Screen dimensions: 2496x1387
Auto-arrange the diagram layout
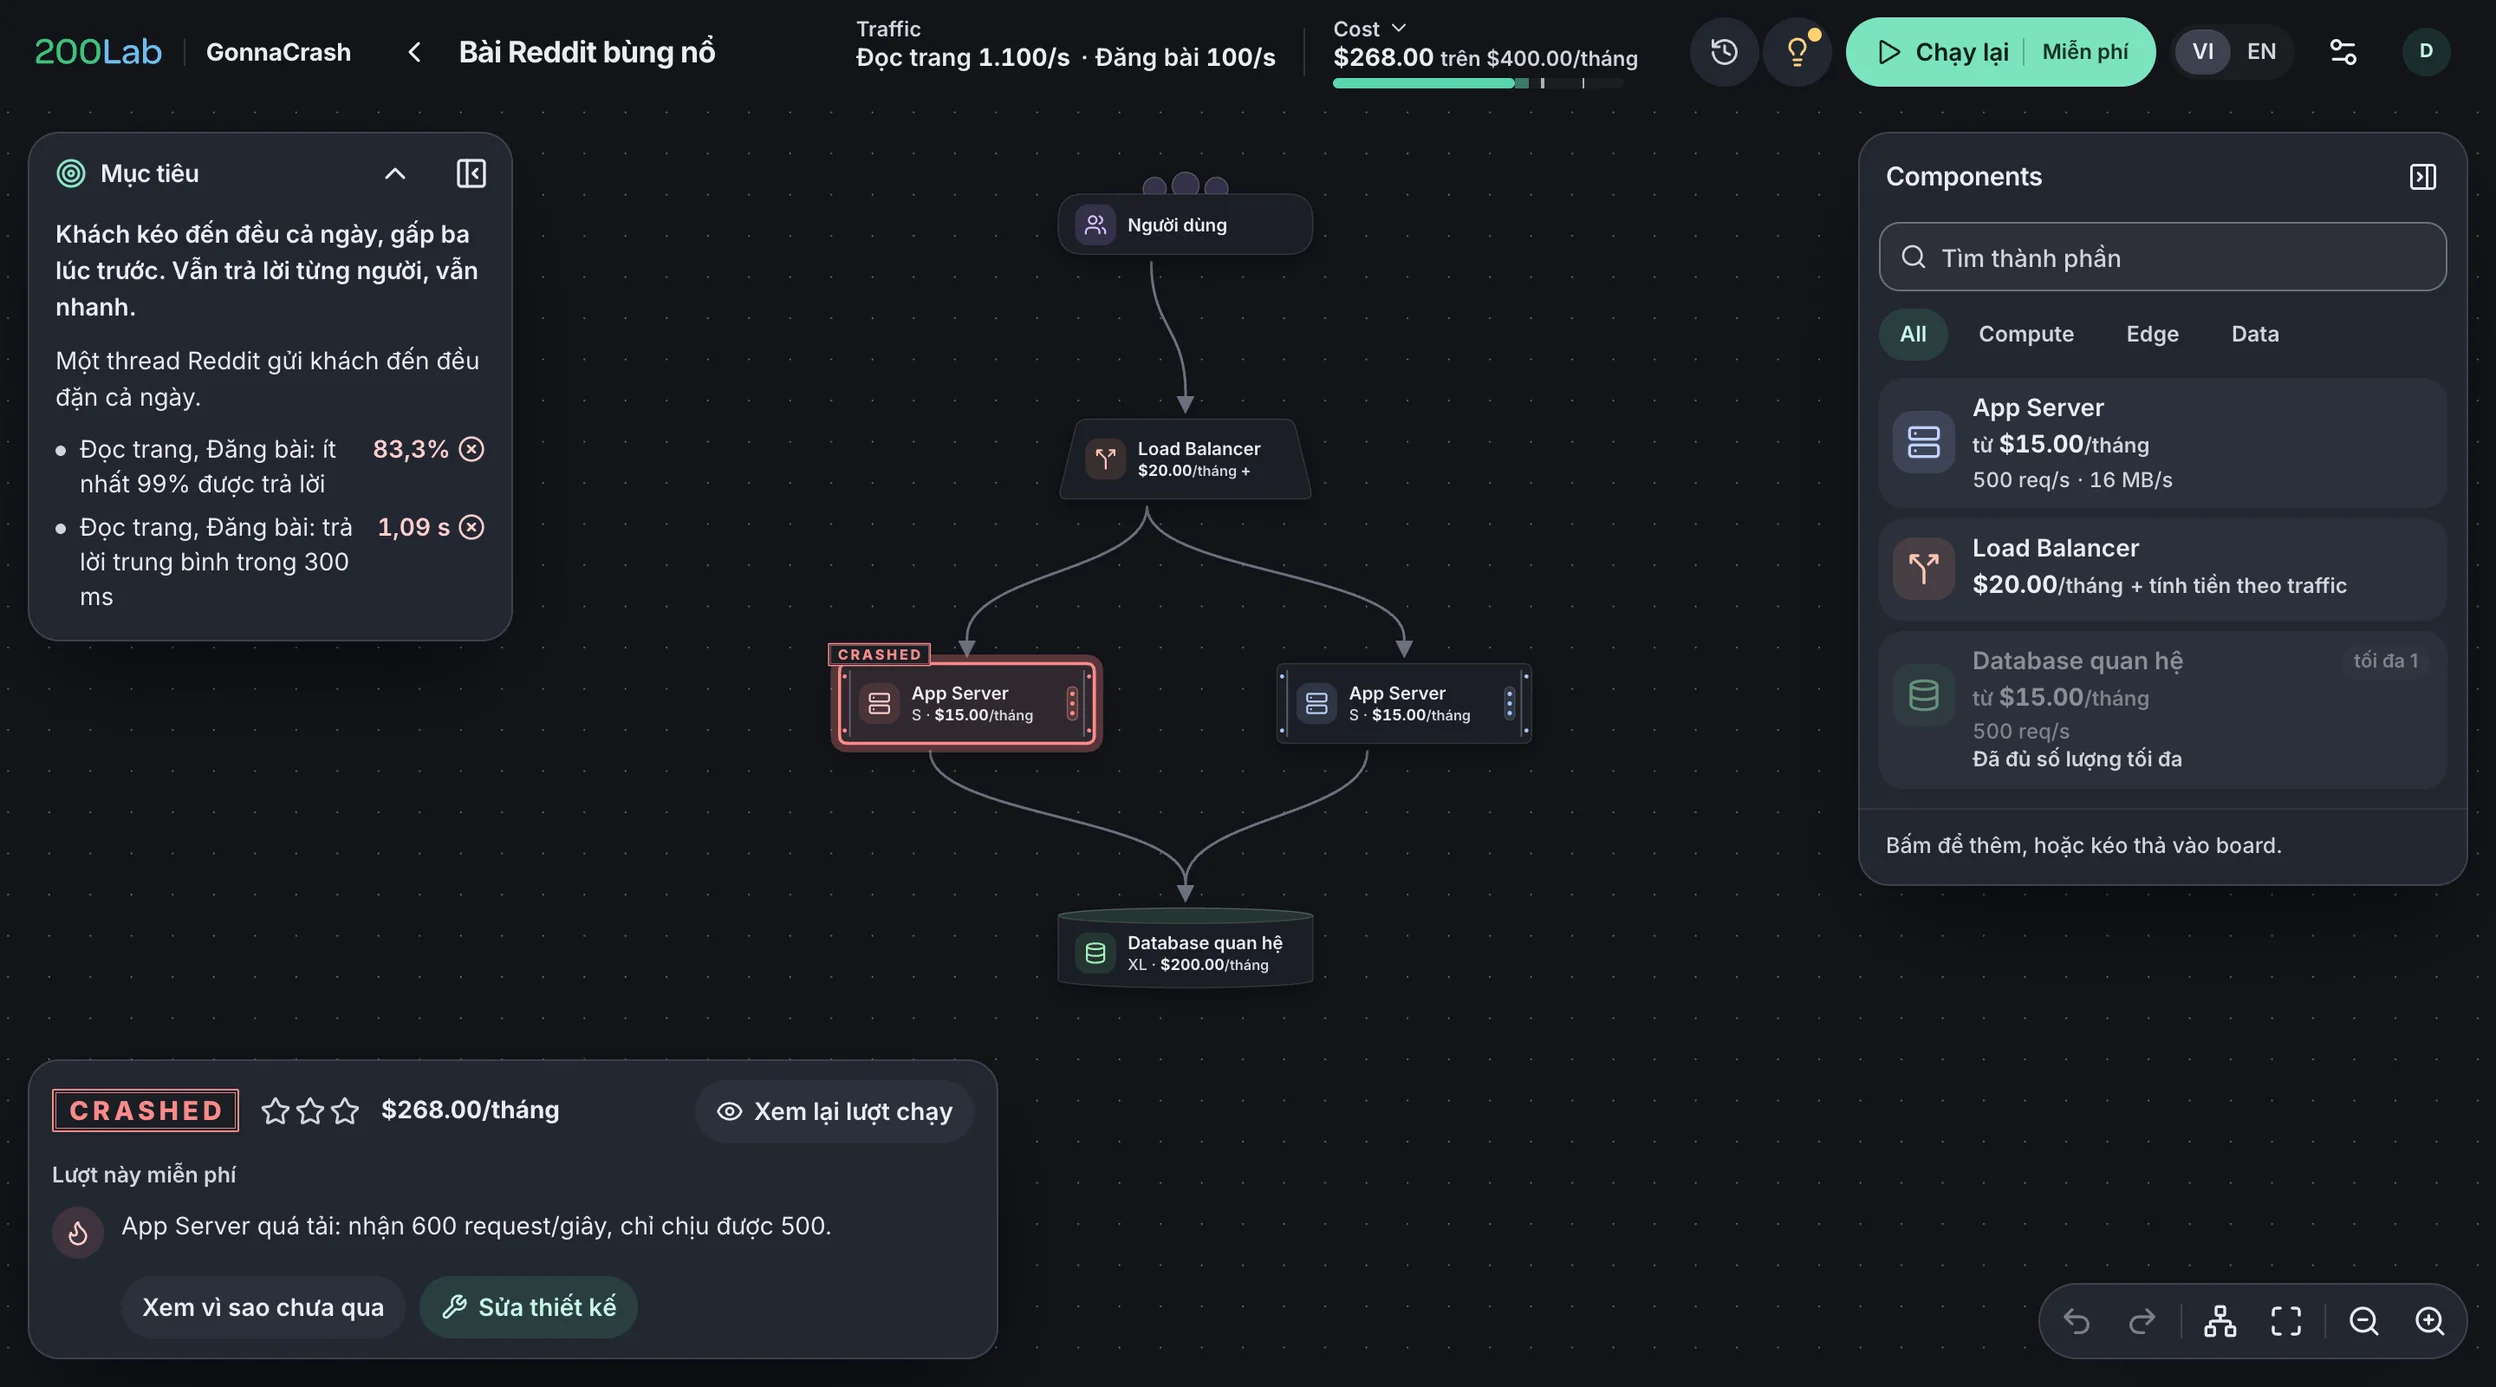pyautogui.click(x=2220, y=1321)
